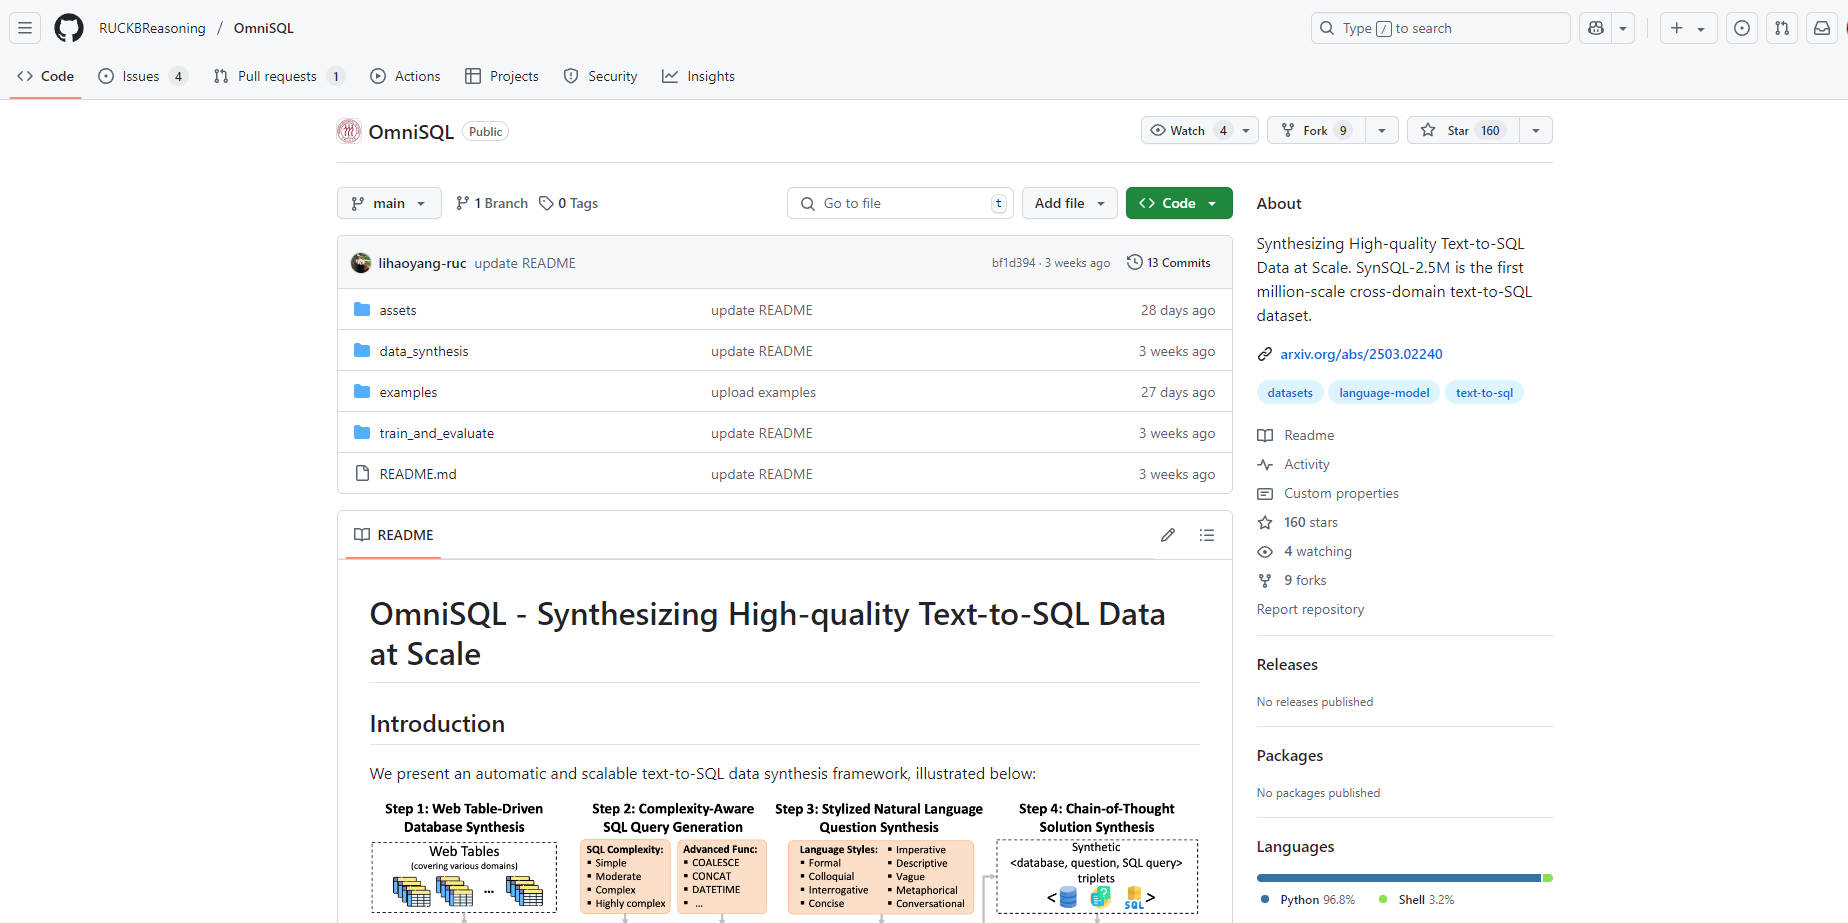Viewport: 1848px width, 923px height.
Task: Open the green Code dropdown
Action: pyautogui.click(x=1179, y=203)
